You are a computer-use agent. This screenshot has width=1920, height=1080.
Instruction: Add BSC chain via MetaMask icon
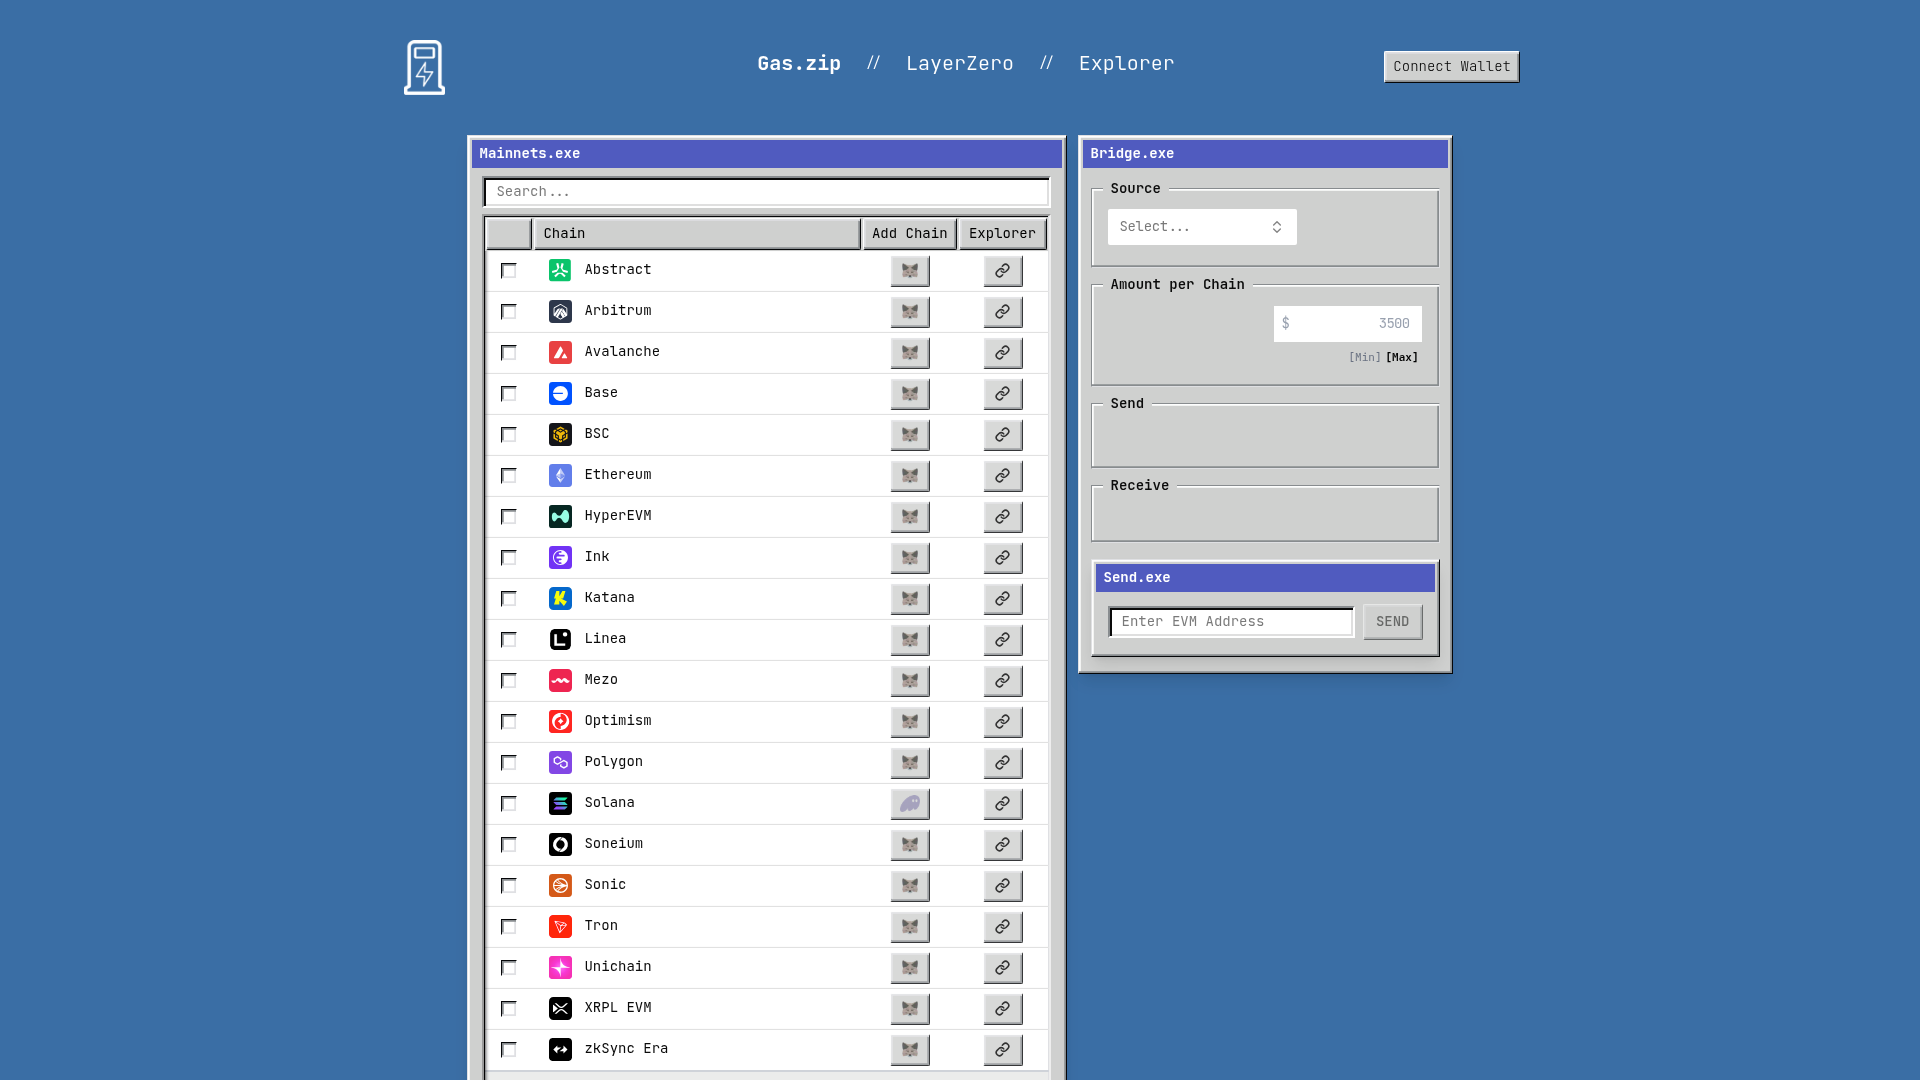pos(910,435)
